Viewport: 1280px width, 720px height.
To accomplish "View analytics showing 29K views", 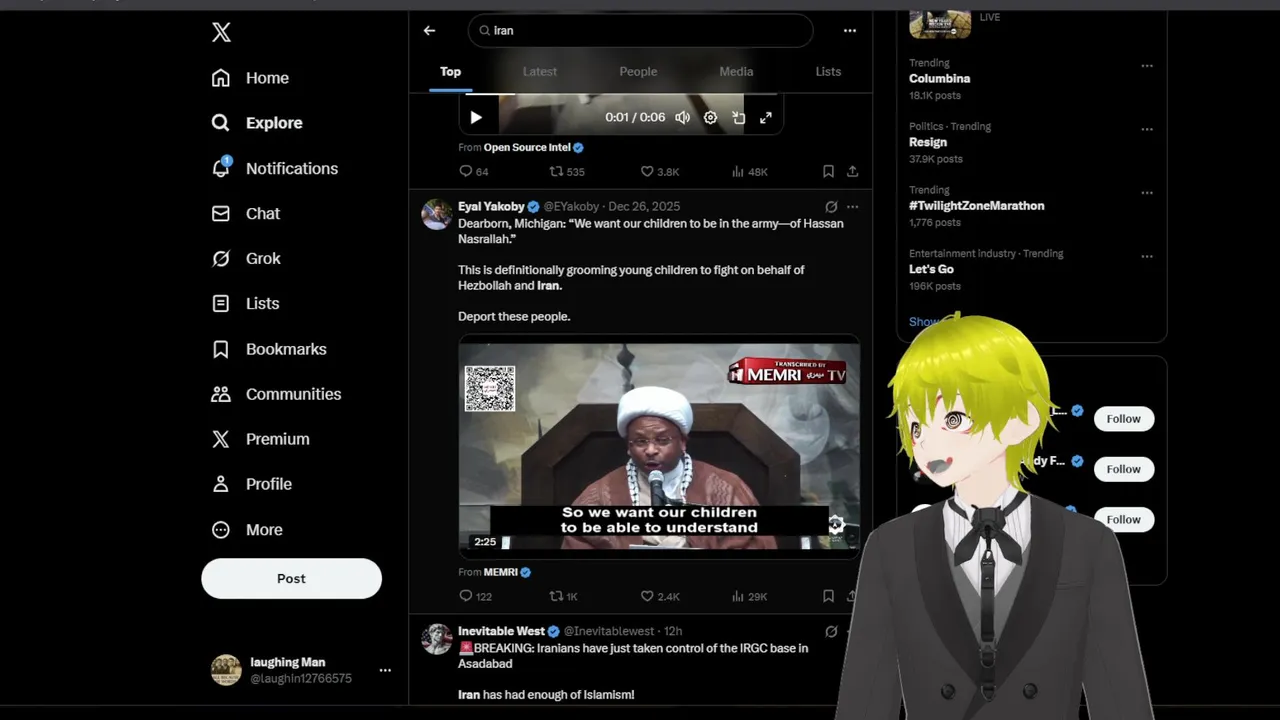I will tap(749, 596).
